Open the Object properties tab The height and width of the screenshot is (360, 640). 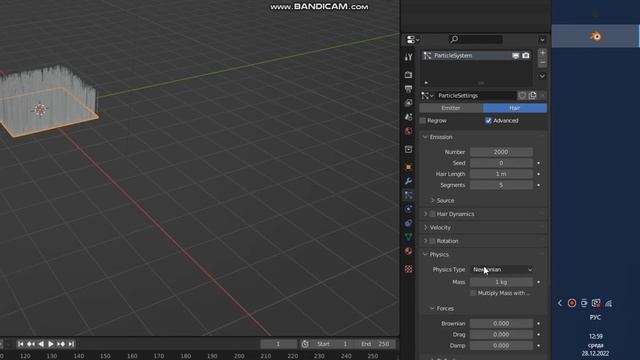pos(409,167)
